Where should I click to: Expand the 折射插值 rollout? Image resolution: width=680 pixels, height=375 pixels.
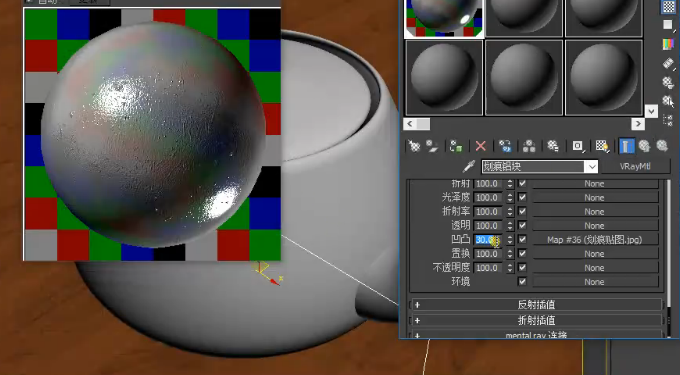tap(536, 320)
